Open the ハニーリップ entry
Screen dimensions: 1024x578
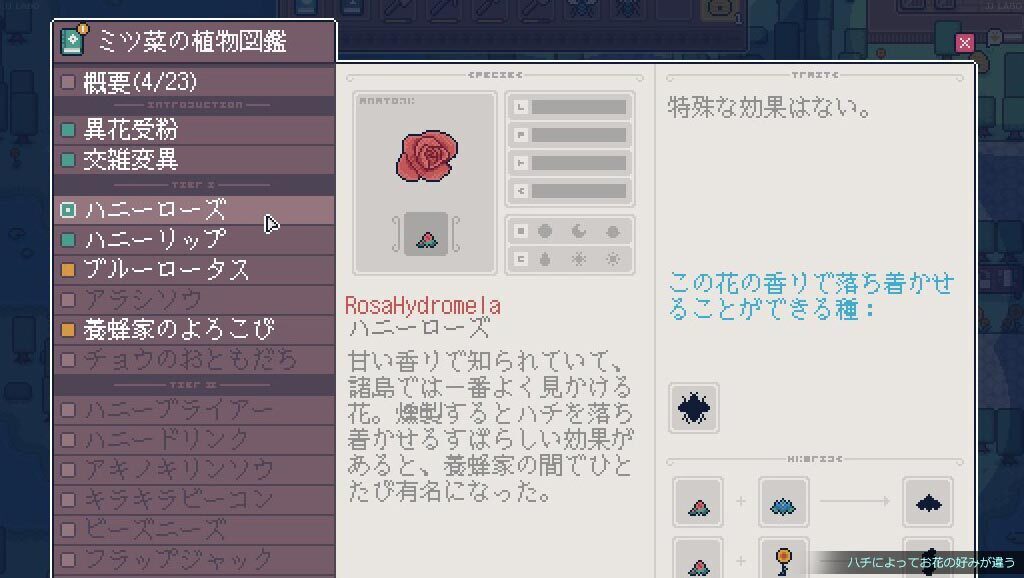(x=195, y=240)
